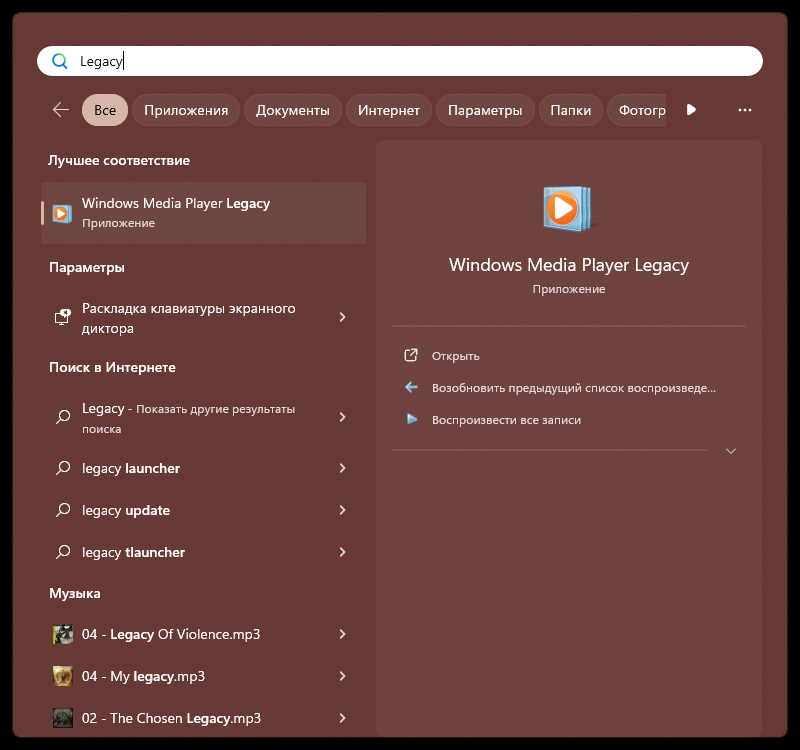Expand the 'legacy tlauncher' suggestion chevron
The height and width of the screenshot is (750, 800).
342,552
